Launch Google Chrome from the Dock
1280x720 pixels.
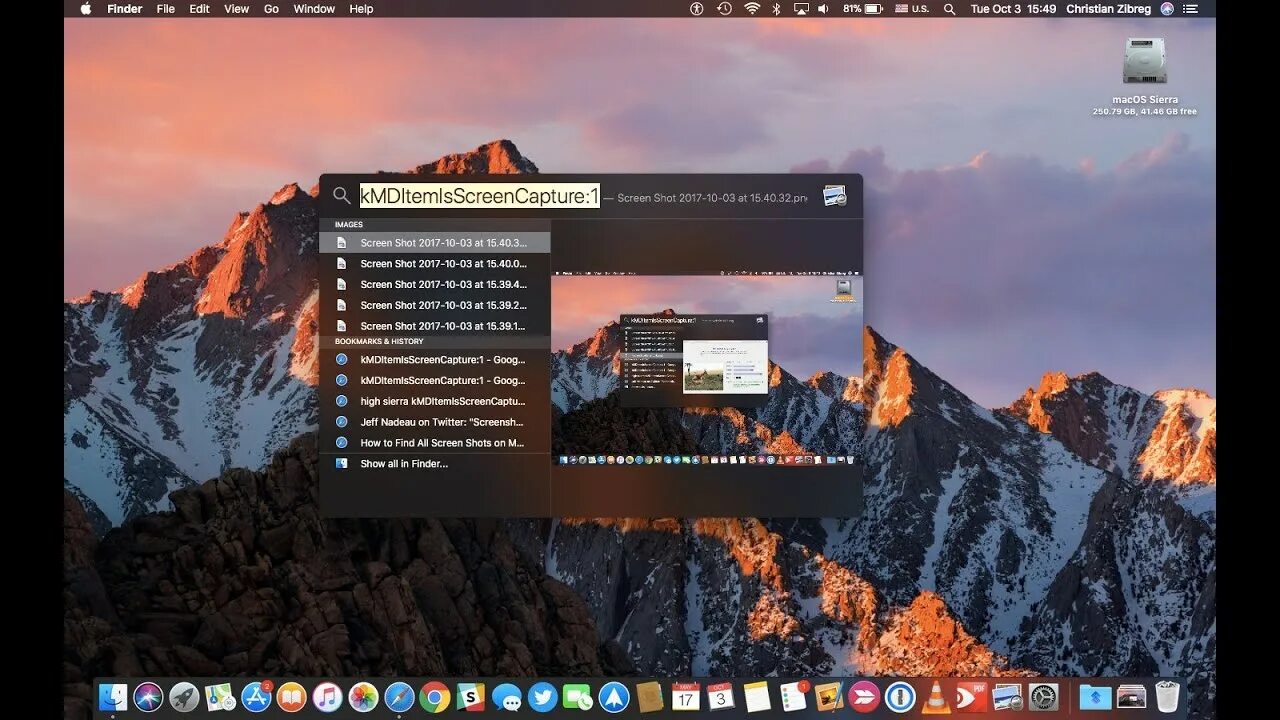[434, 697]
